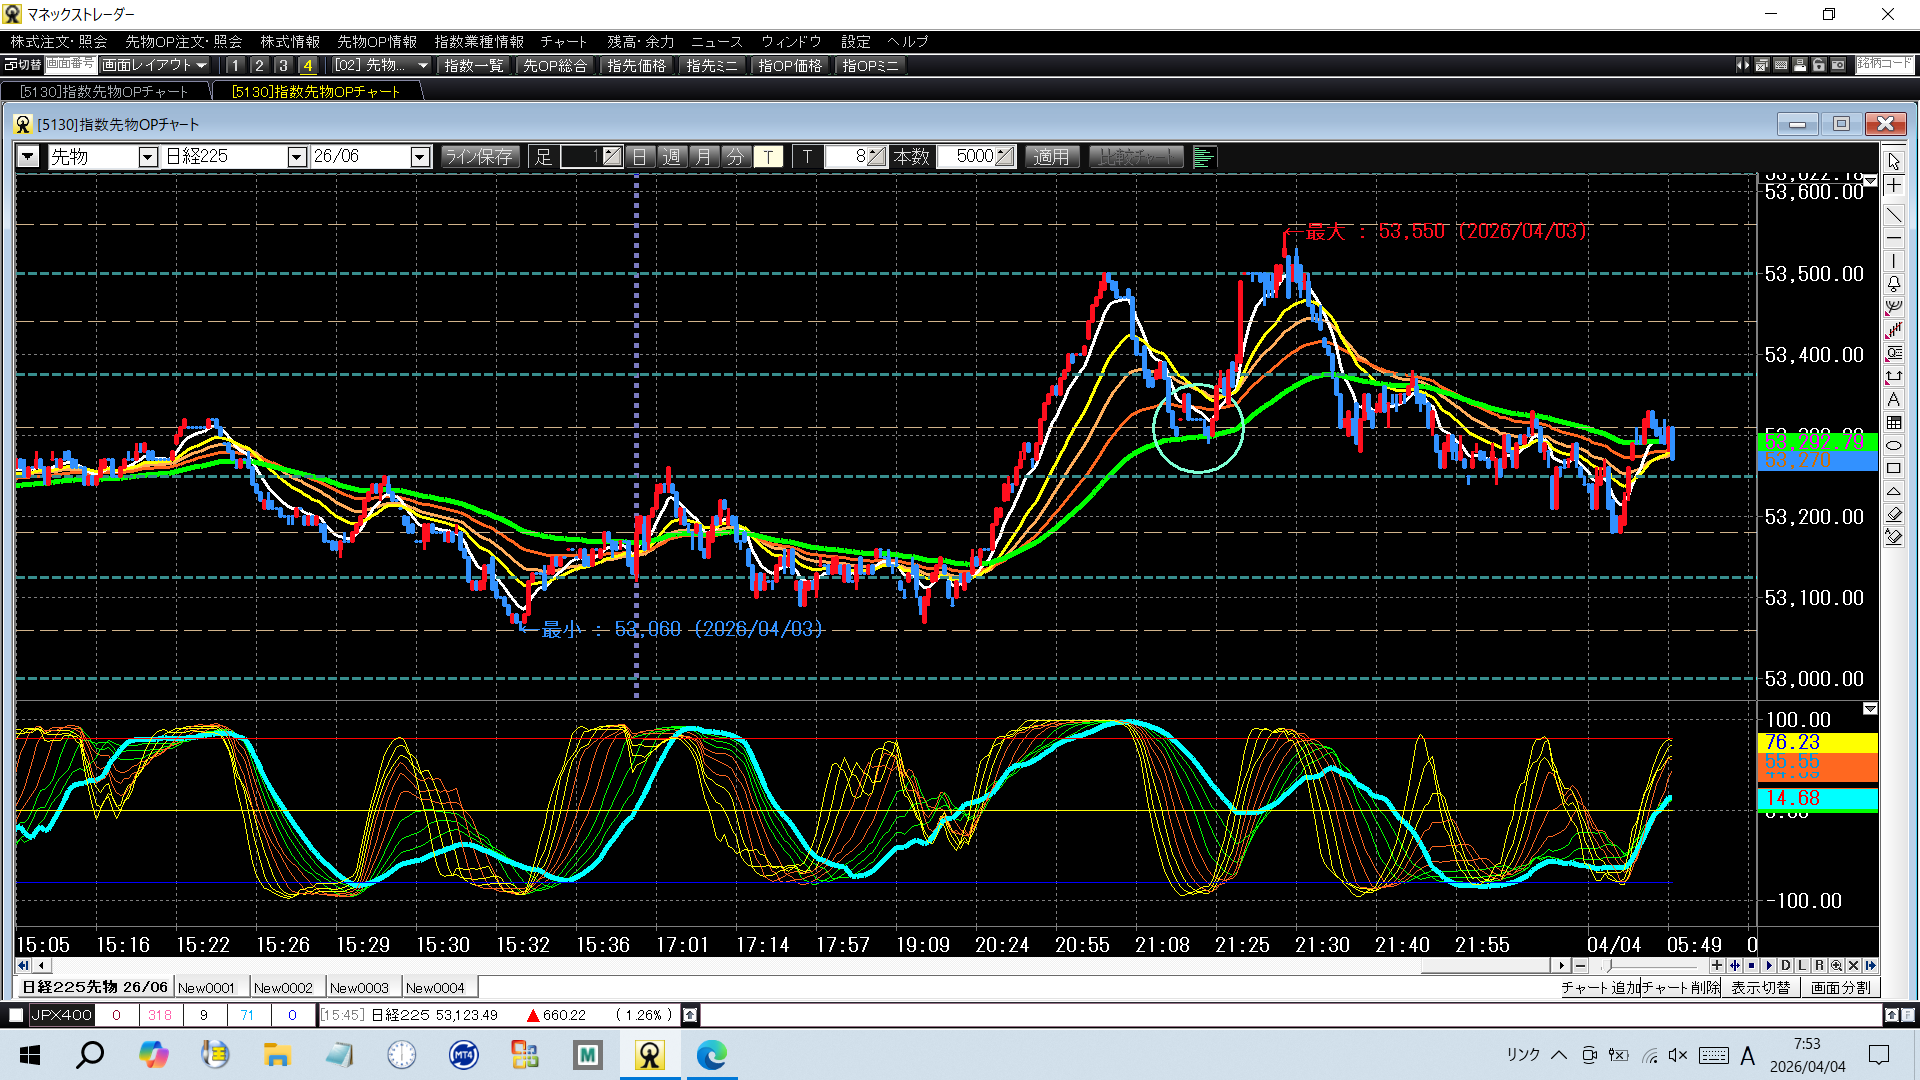Expand the 26/06 contract month dropdown
The height and width of the screenshot is (1080, 1920).
420,157
